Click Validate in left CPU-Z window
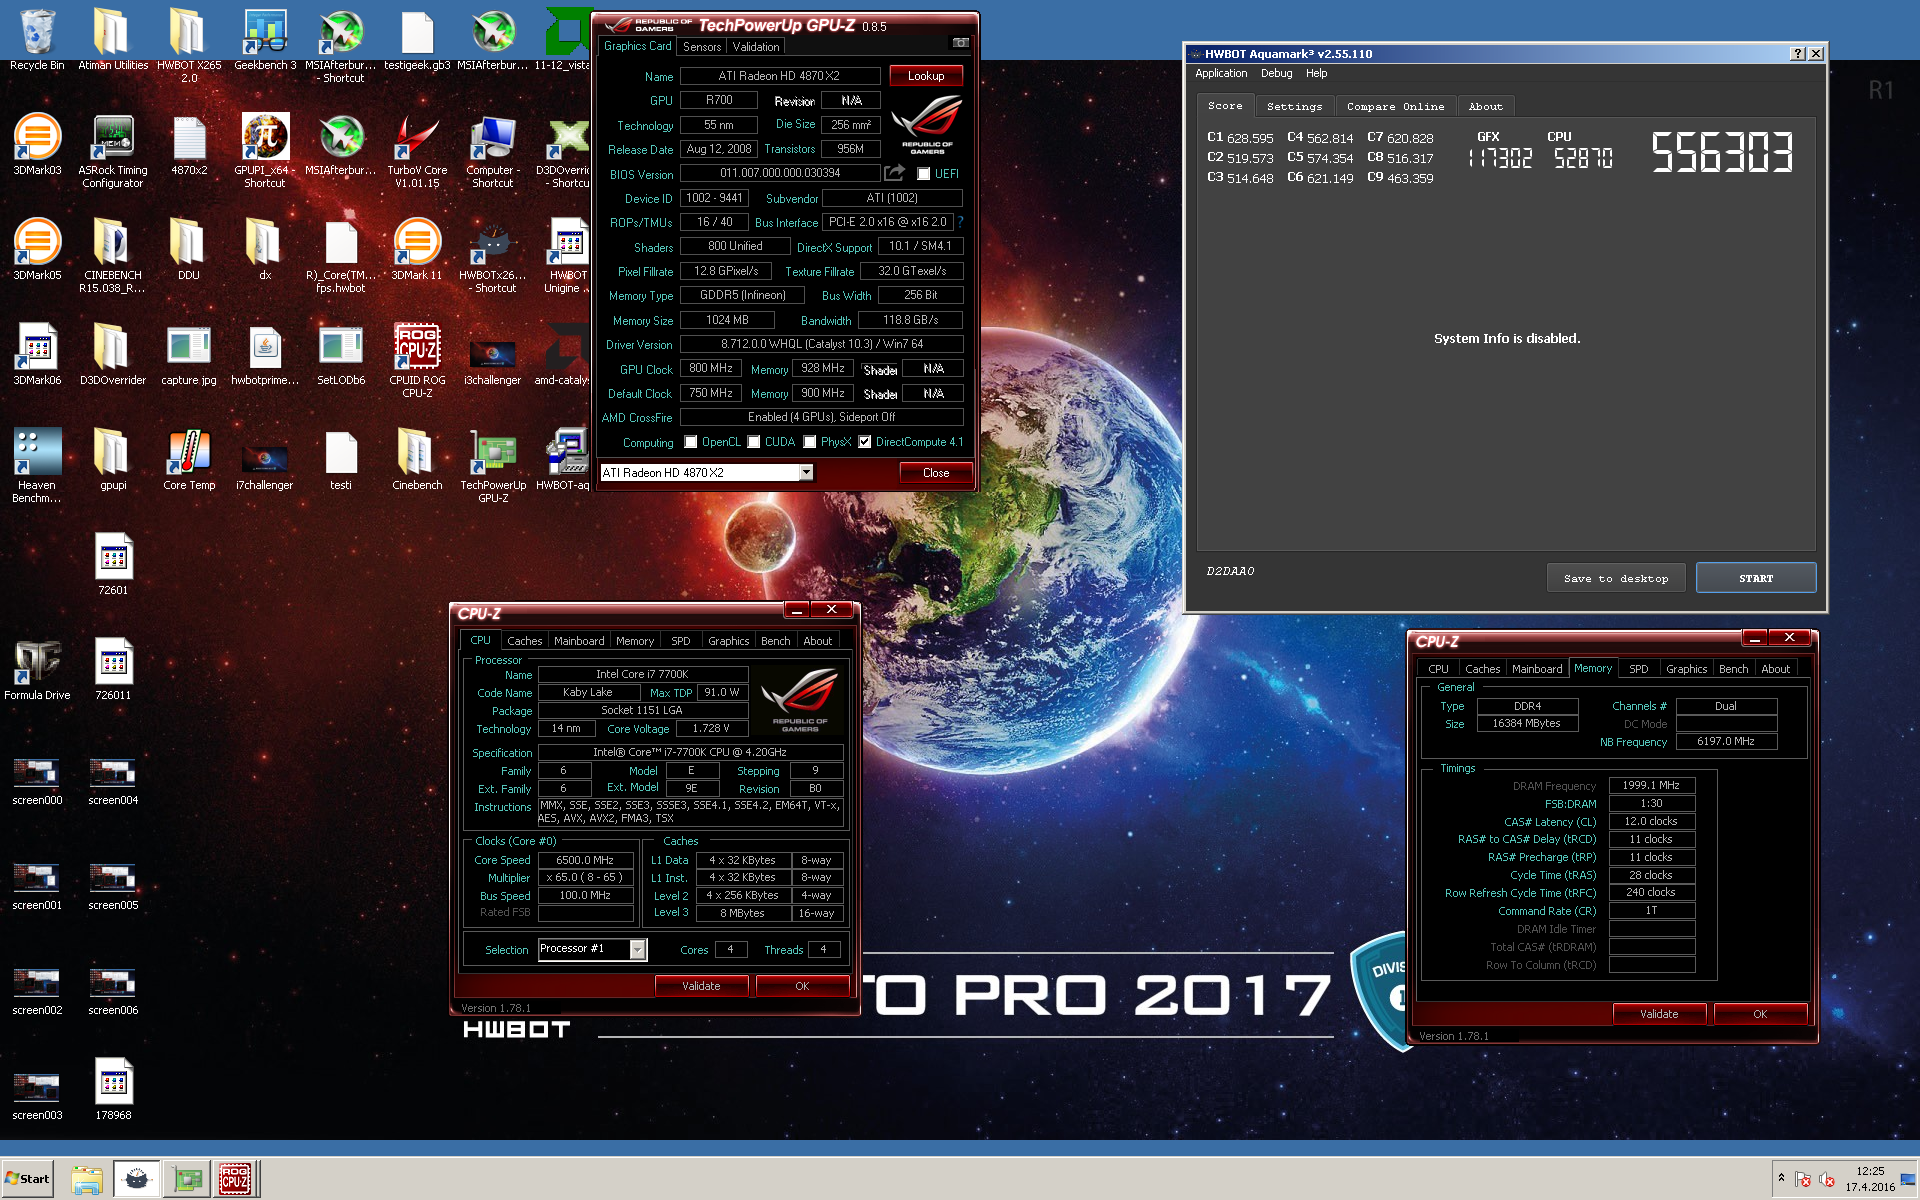Image resolution: width=1920 pixels, height=1200 pixels. [701, 986]
